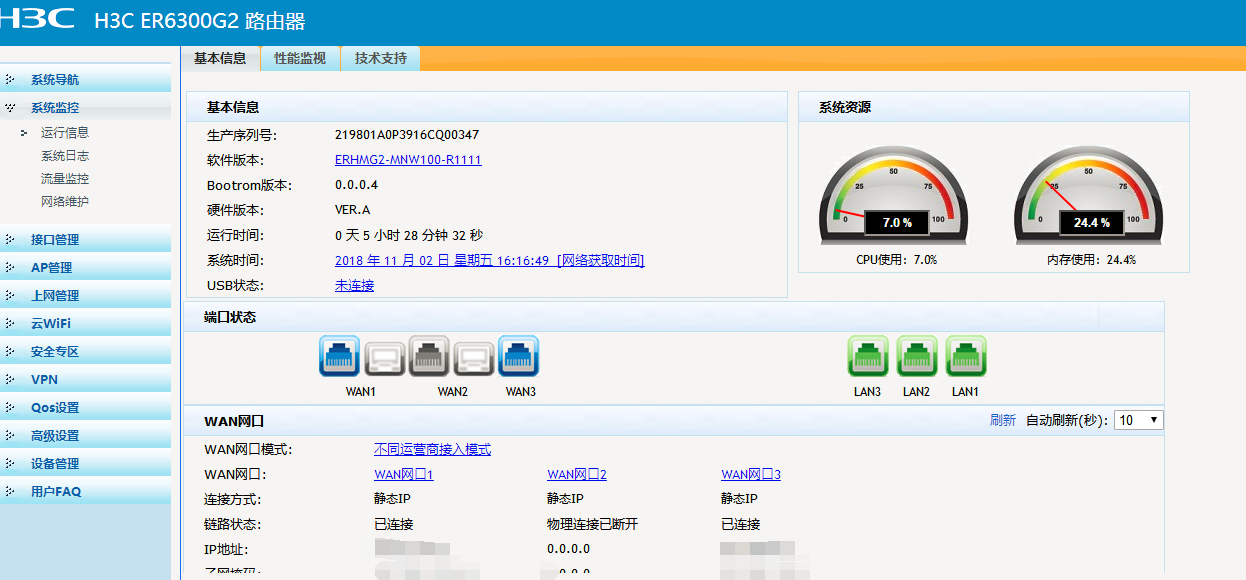Click the 系统资源 panel header
The width and height of the screenshot is (1246, 580).
click(994, 107)
